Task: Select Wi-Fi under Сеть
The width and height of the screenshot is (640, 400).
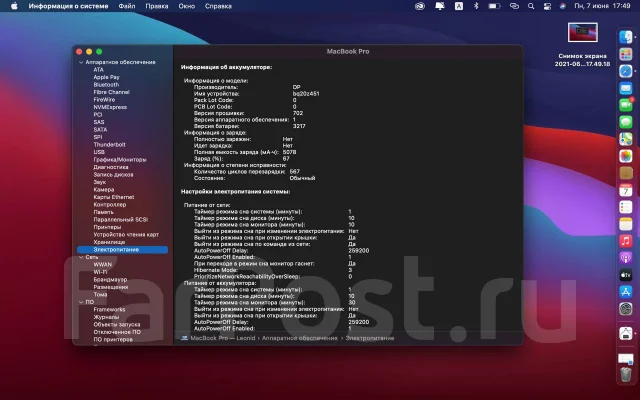Action: [x=100, y=272]
